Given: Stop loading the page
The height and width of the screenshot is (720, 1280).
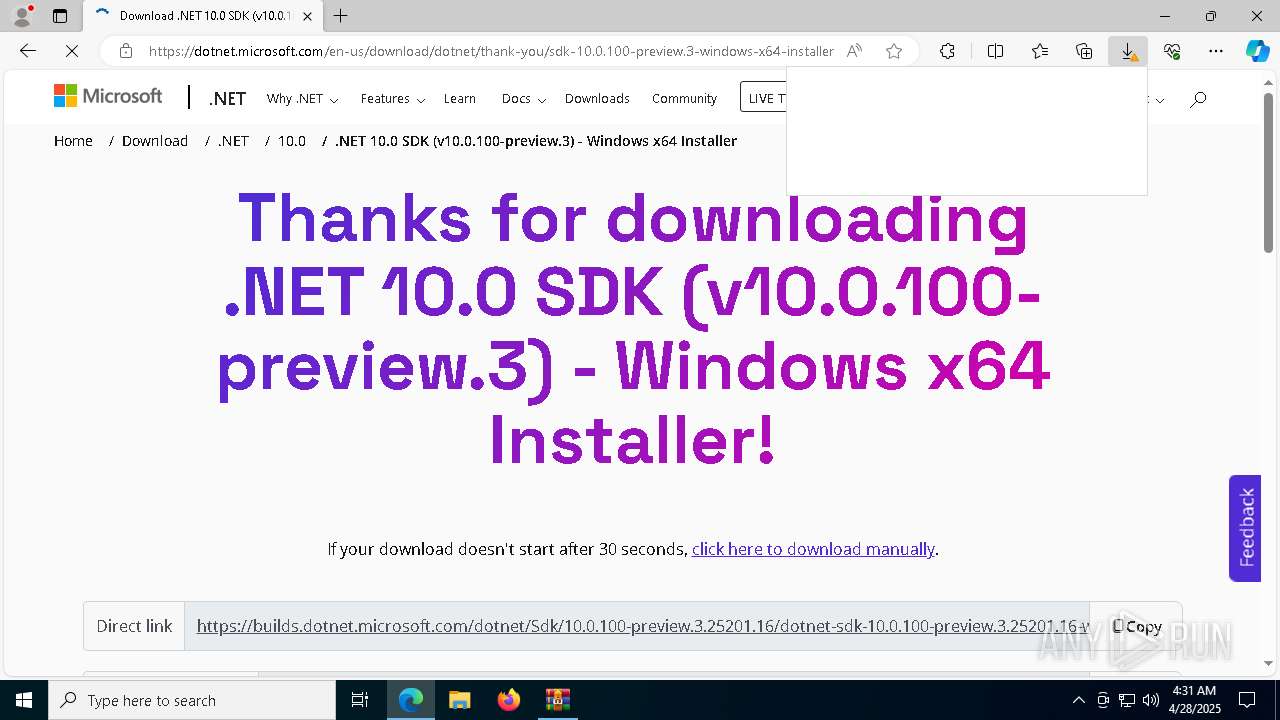Looking at the screenshot, I should (74, 51).
